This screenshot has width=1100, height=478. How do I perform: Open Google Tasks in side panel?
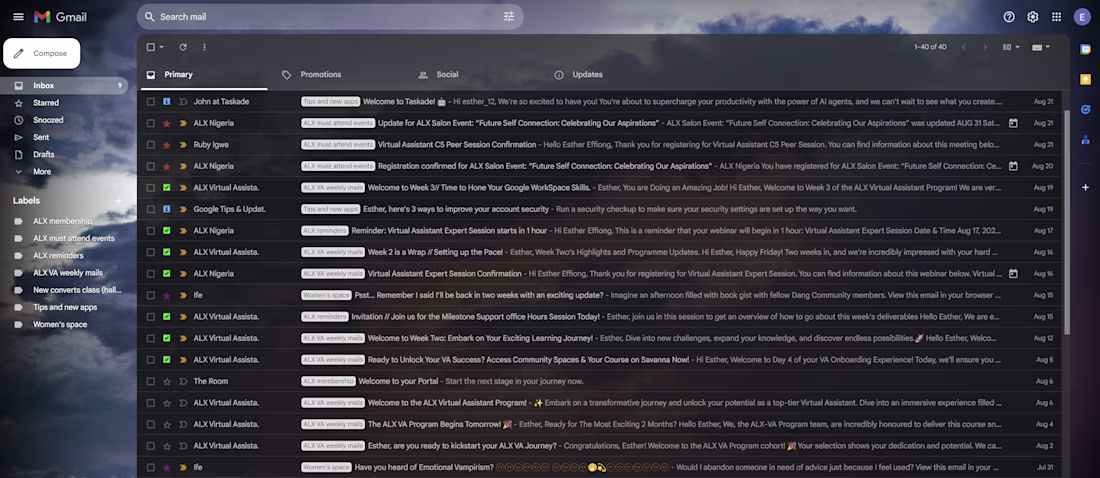point(1085,109)
